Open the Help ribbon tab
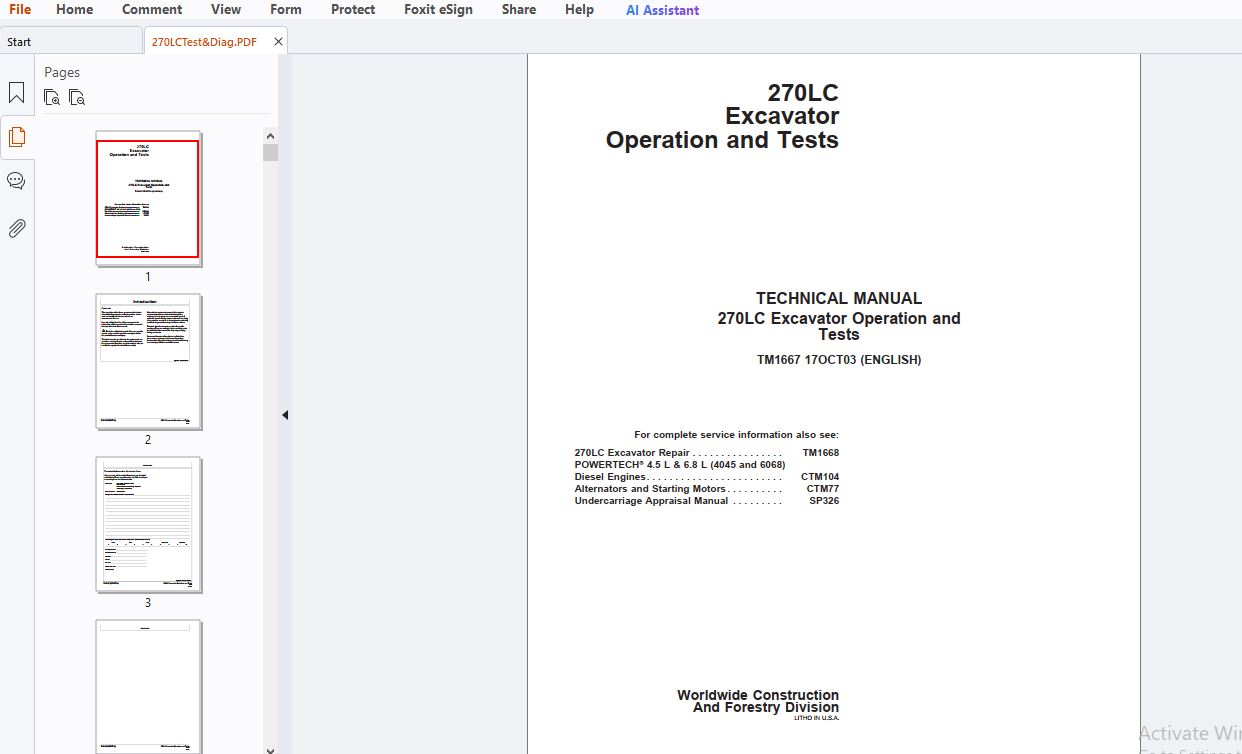 point(579,9)
